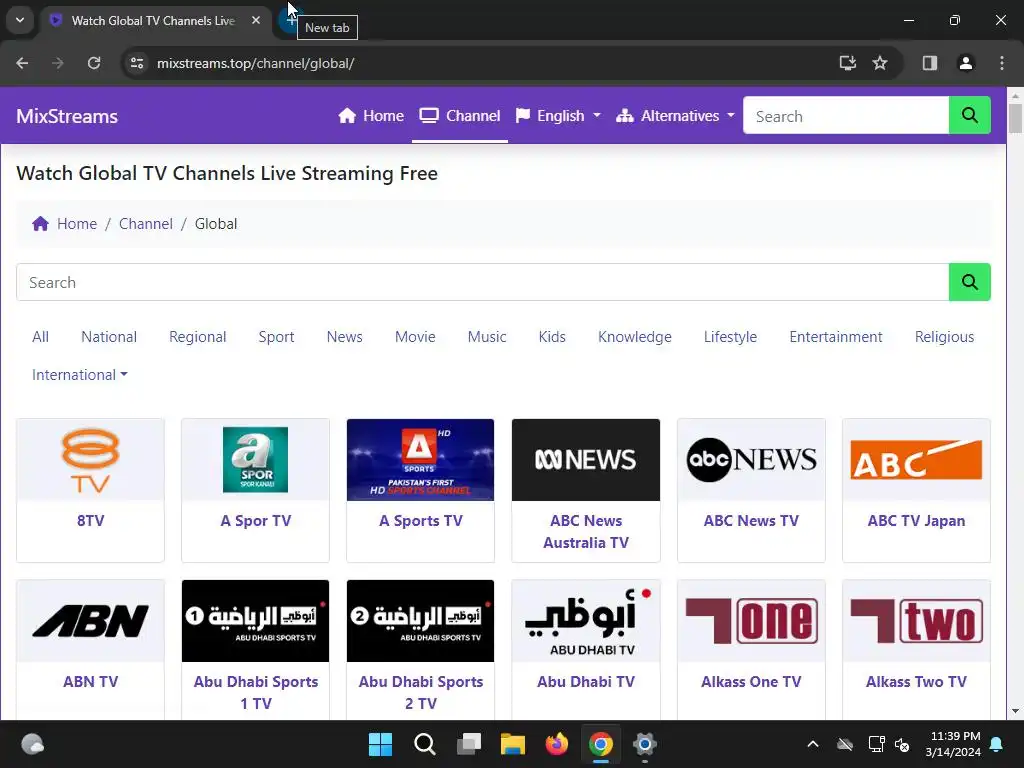The image size is (1024, 768).
Task: Expand the Alternatives dropdown
Action: pyautogui.click(x=675, y=116)
